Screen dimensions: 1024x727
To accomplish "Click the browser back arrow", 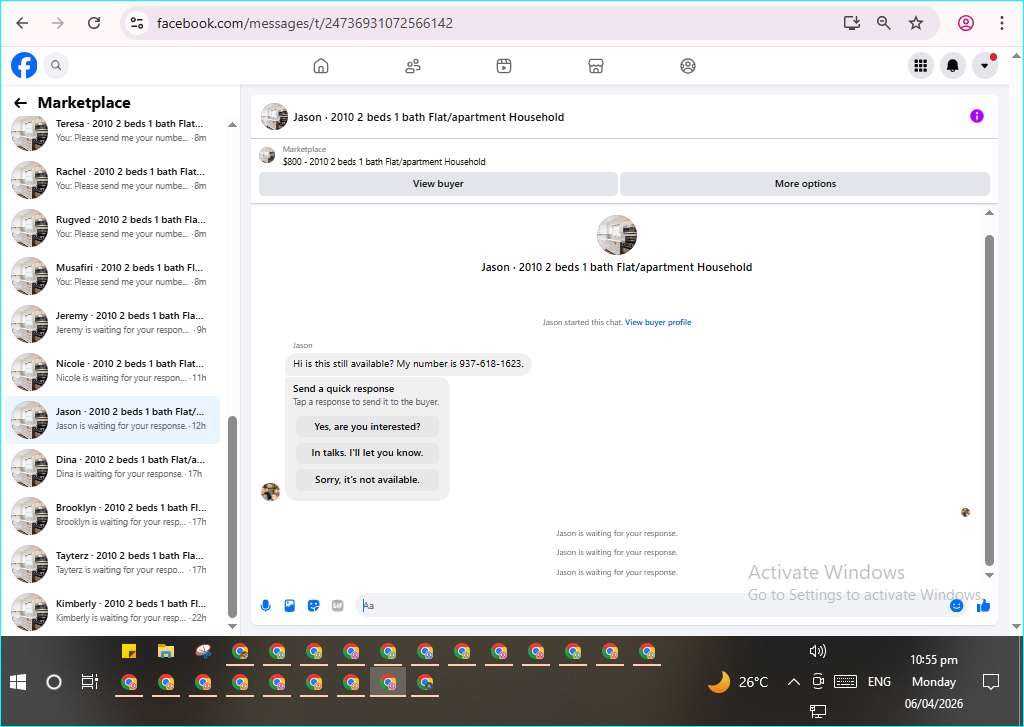I will point(22,23).
